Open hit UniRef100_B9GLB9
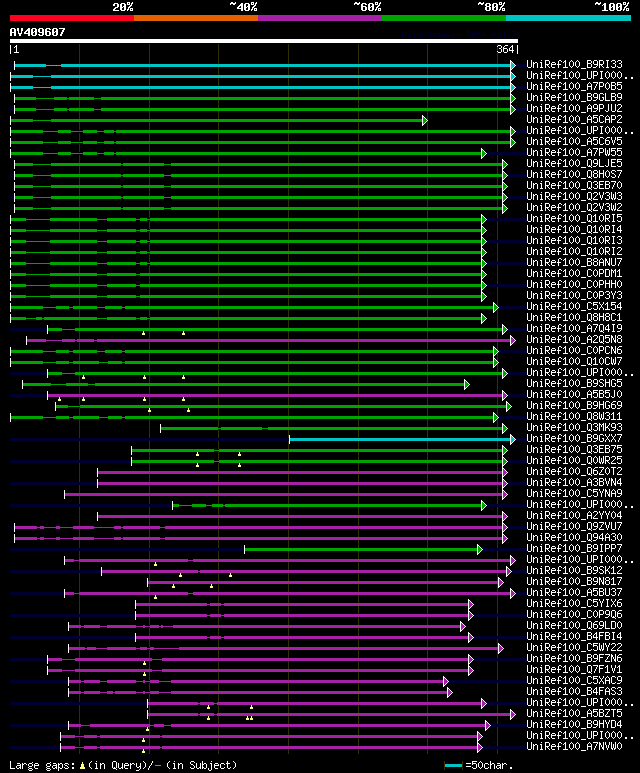Image resolution: width=640 pixels, height=773 pixels. coord(574,98)
